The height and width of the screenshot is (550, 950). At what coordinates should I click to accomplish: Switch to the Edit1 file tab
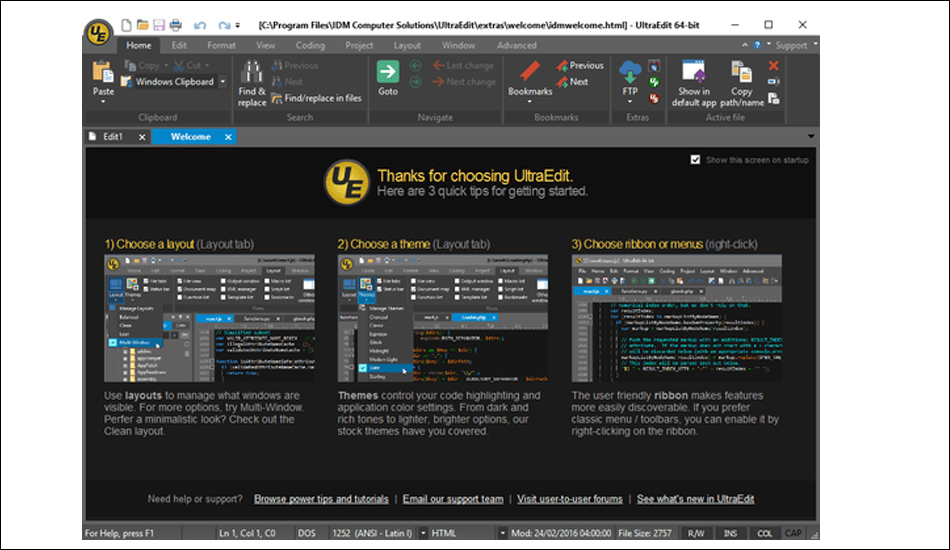[113, 137]
